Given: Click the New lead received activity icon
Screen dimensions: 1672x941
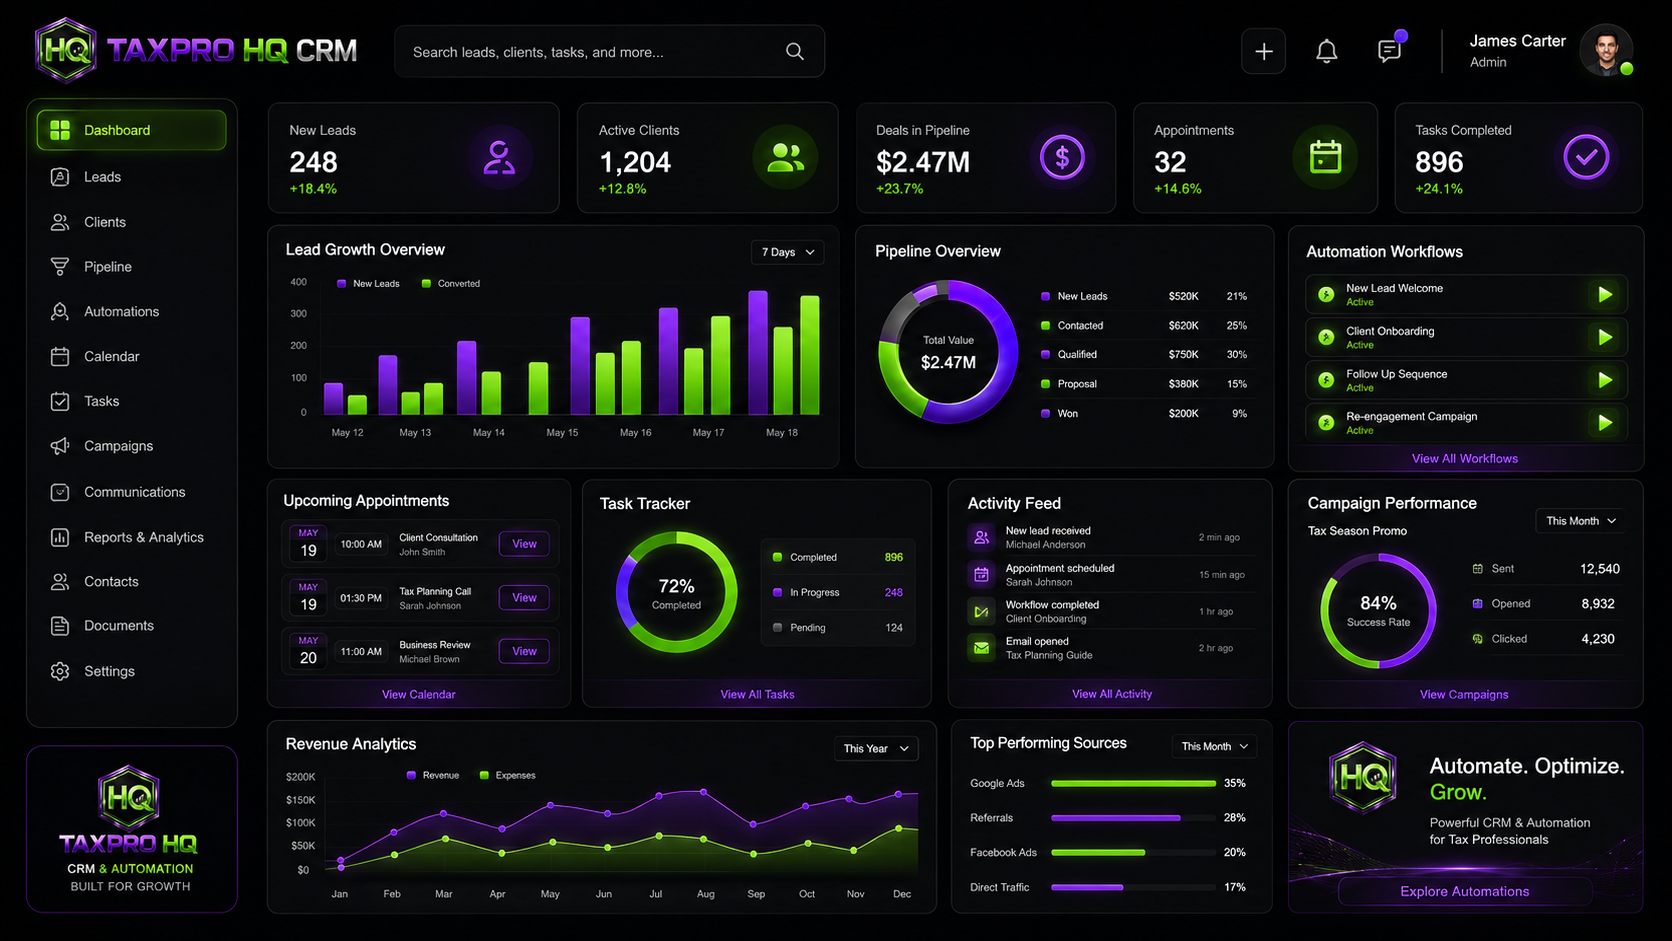Looking at the screenshot, I should 982,537.
